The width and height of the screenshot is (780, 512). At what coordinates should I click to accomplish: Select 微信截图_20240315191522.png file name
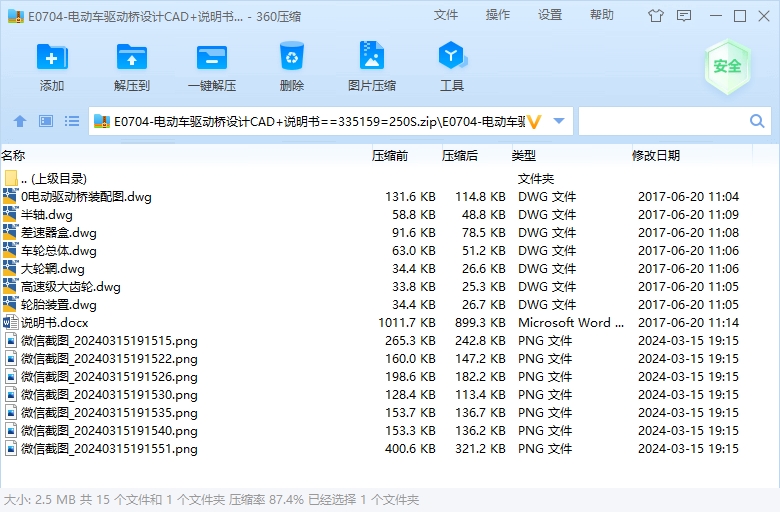click(109, 358)
